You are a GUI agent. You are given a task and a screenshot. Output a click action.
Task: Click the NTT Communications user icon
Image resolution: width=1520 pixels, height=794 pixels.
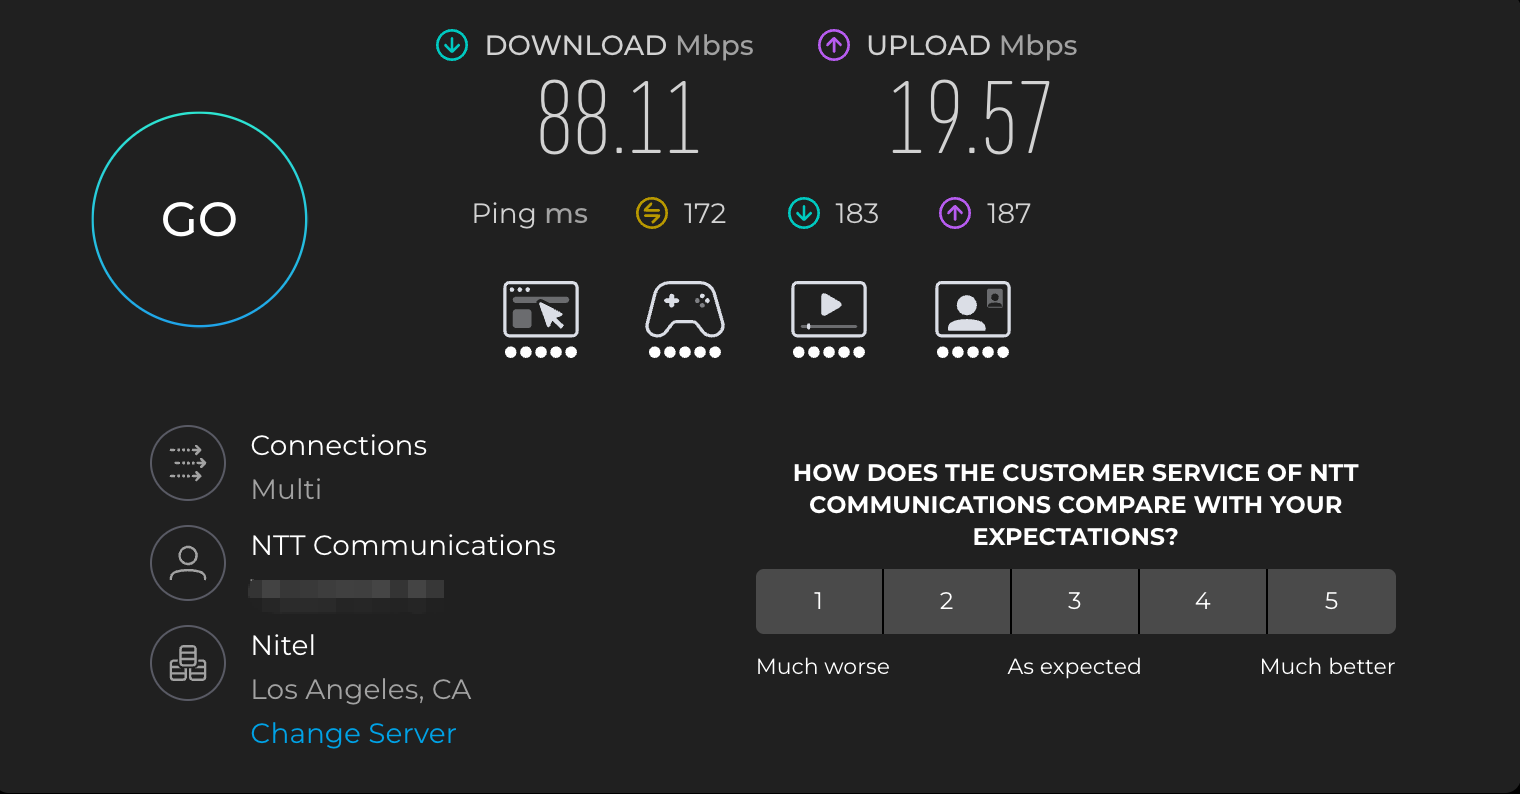[x=188, y=563]
